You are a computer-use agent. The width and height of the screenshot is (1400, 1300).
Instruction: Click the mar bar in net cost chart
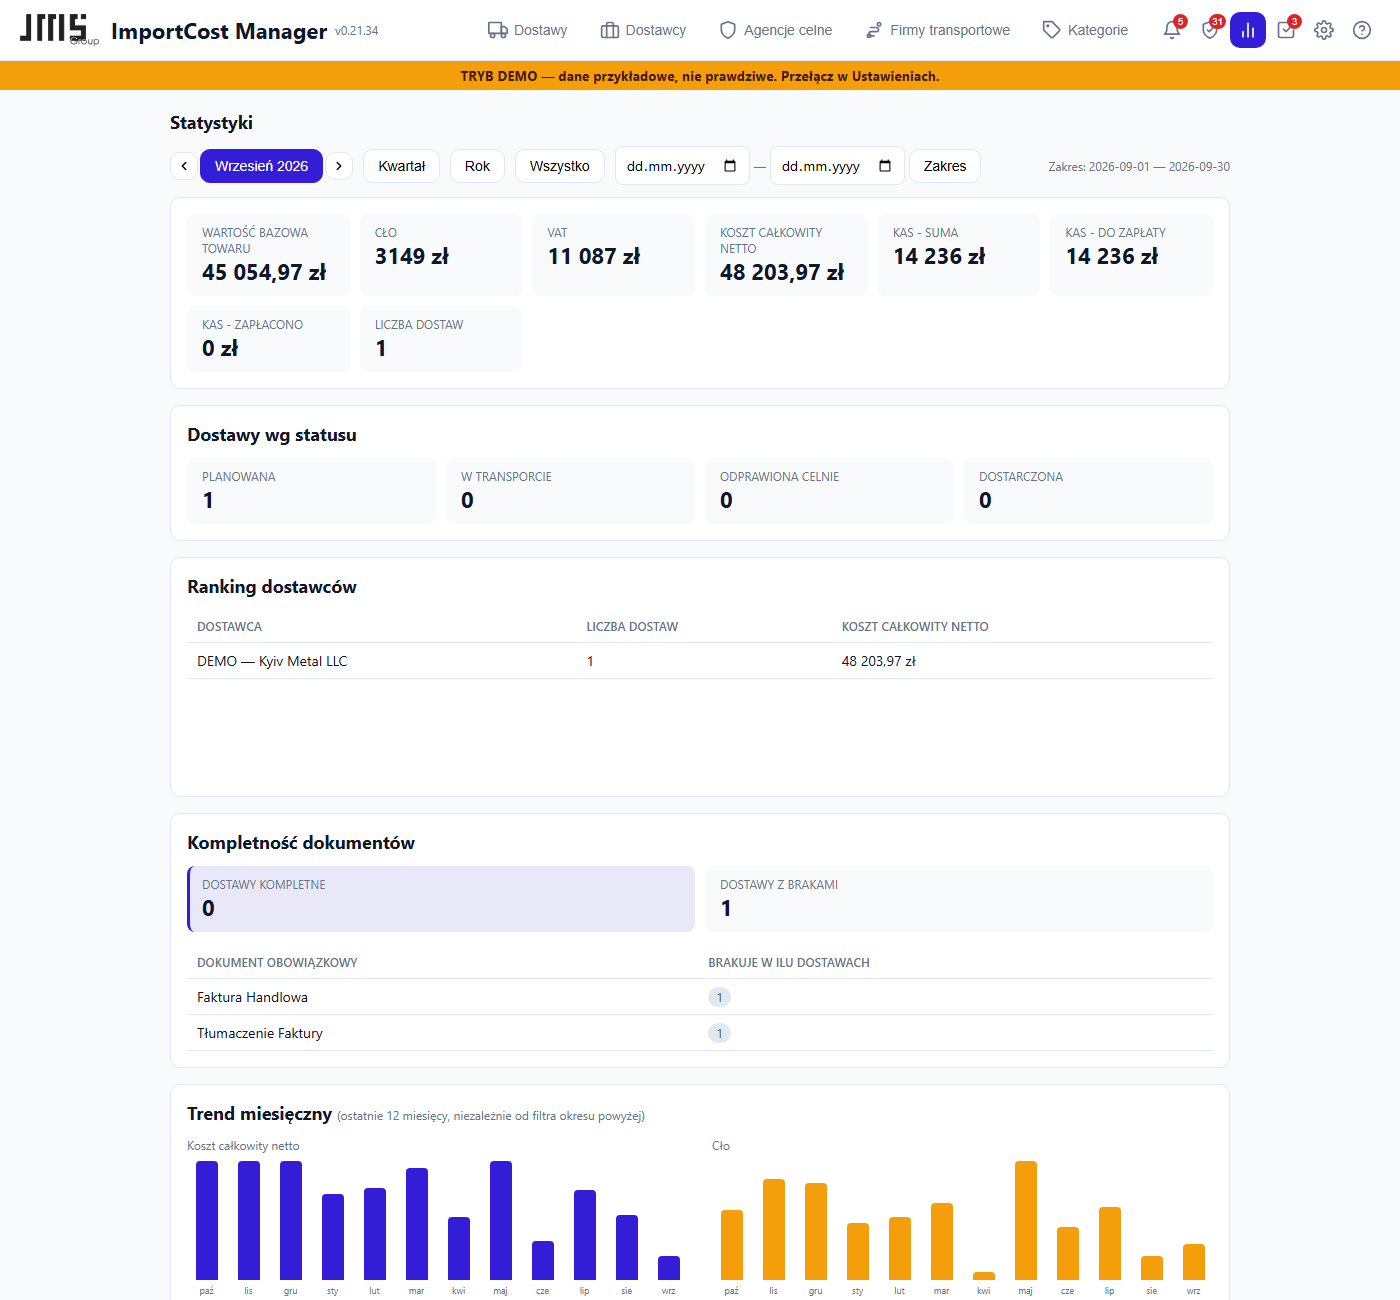pyautogui.click(x=417, y=1224)
